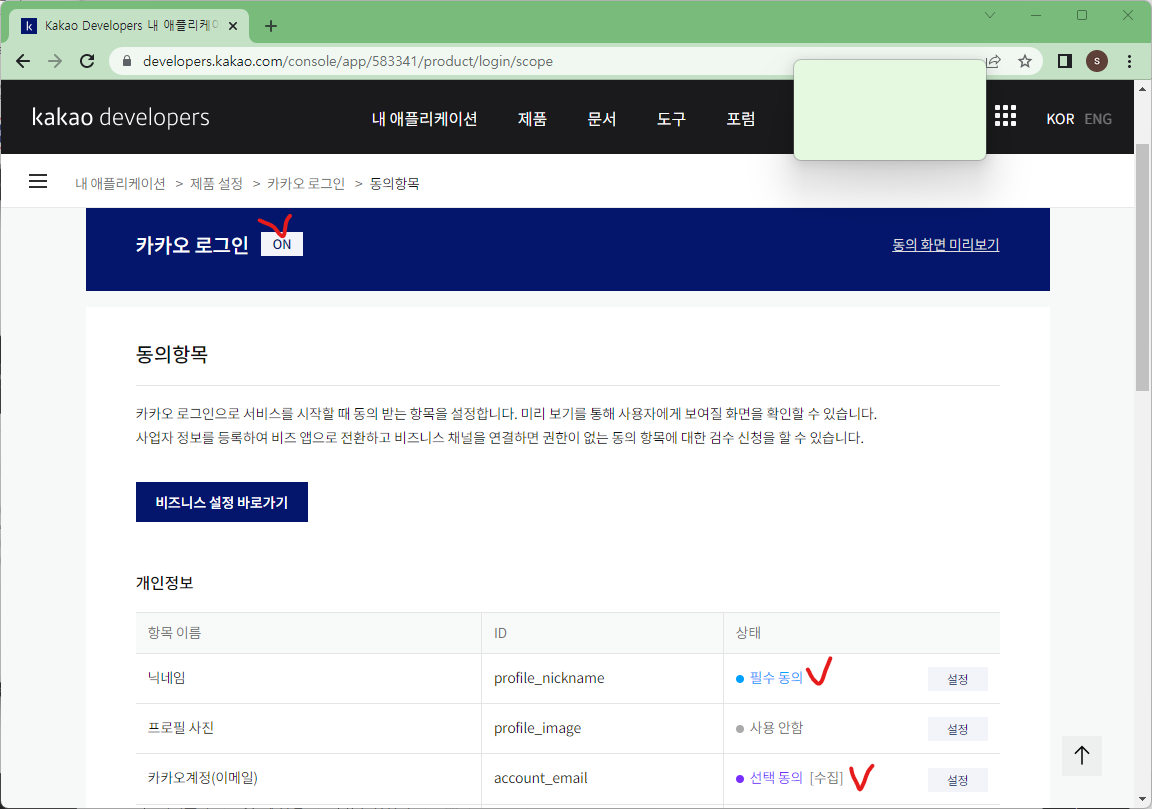Open the 도구 menu
1152x809 pixels.
pos(671,118)
